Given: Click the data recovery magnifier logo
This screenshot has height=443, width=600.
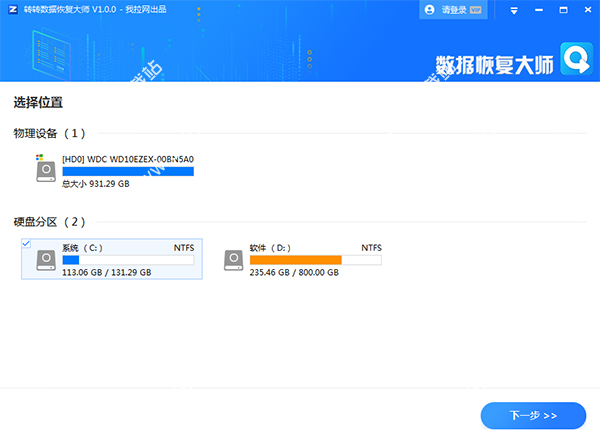Looking at the screenshot, I should point(577,59).
